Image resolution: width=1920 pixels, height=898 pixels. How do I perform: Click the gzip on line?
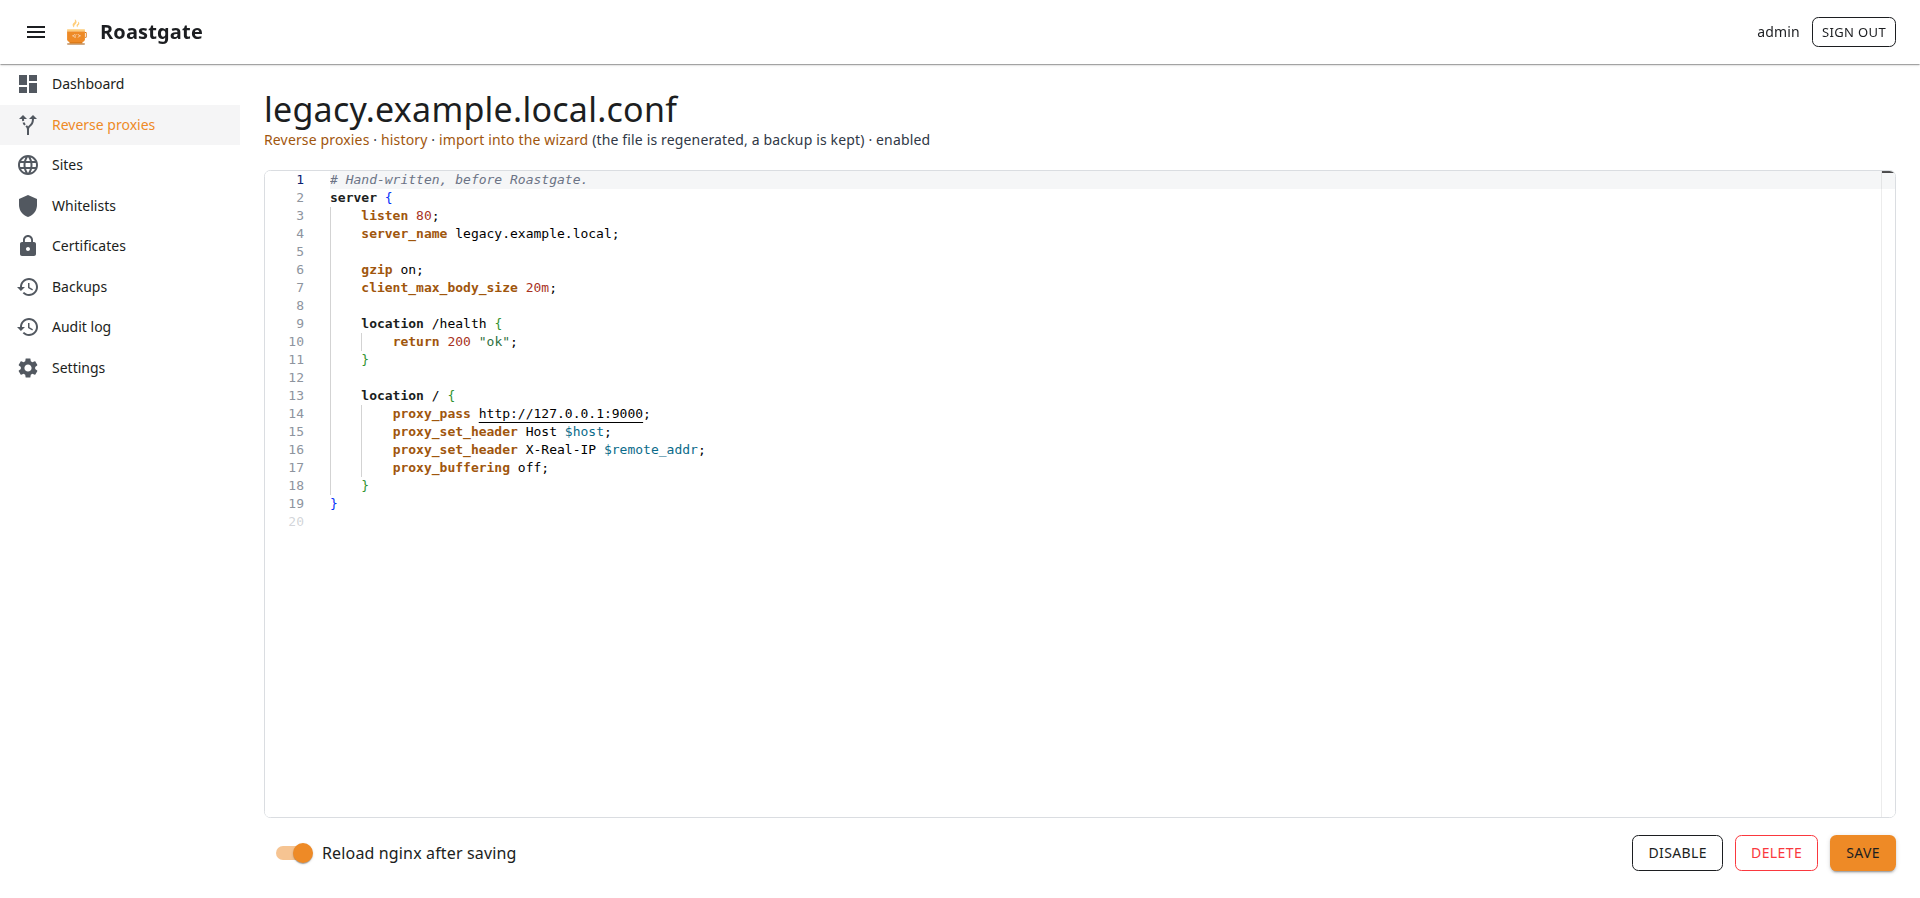pyautogui.click(x=392, y=270)
